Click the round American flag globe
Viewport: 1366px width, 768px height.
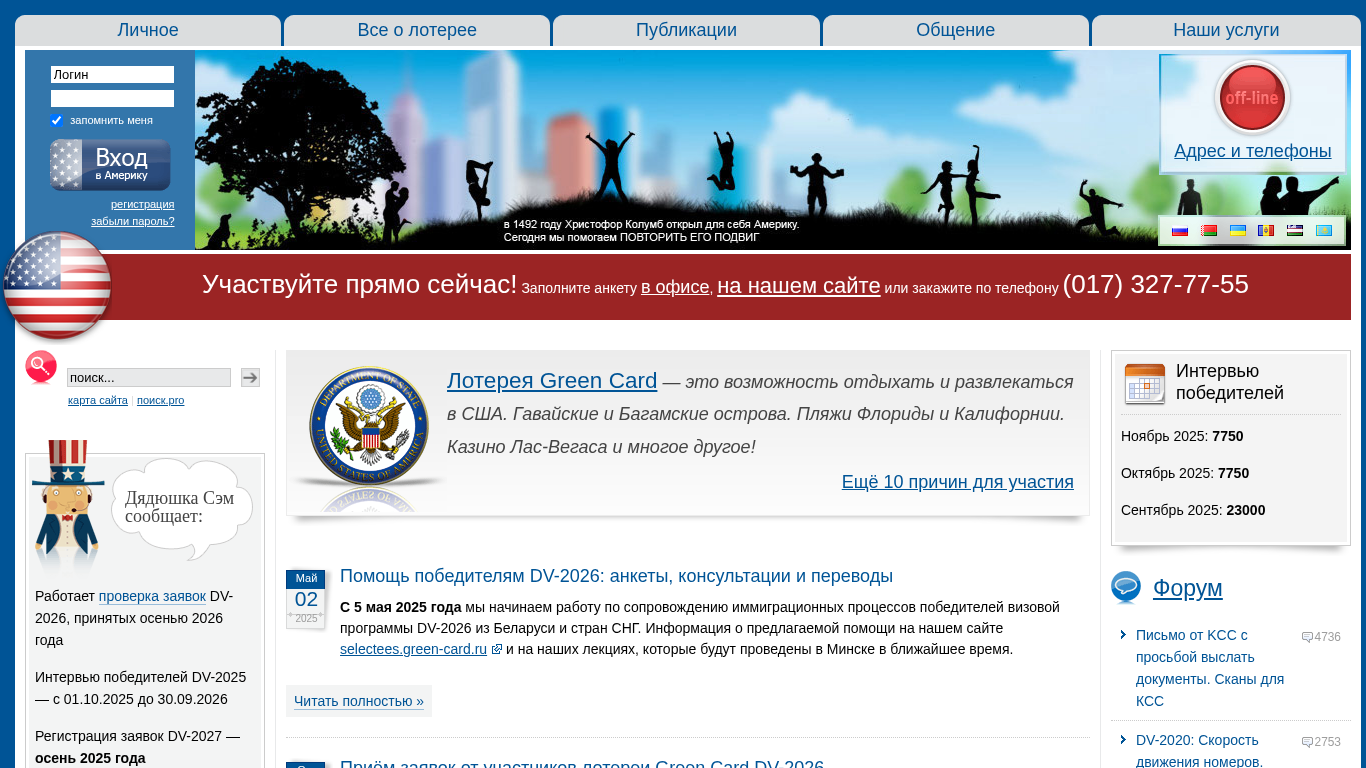57,286
